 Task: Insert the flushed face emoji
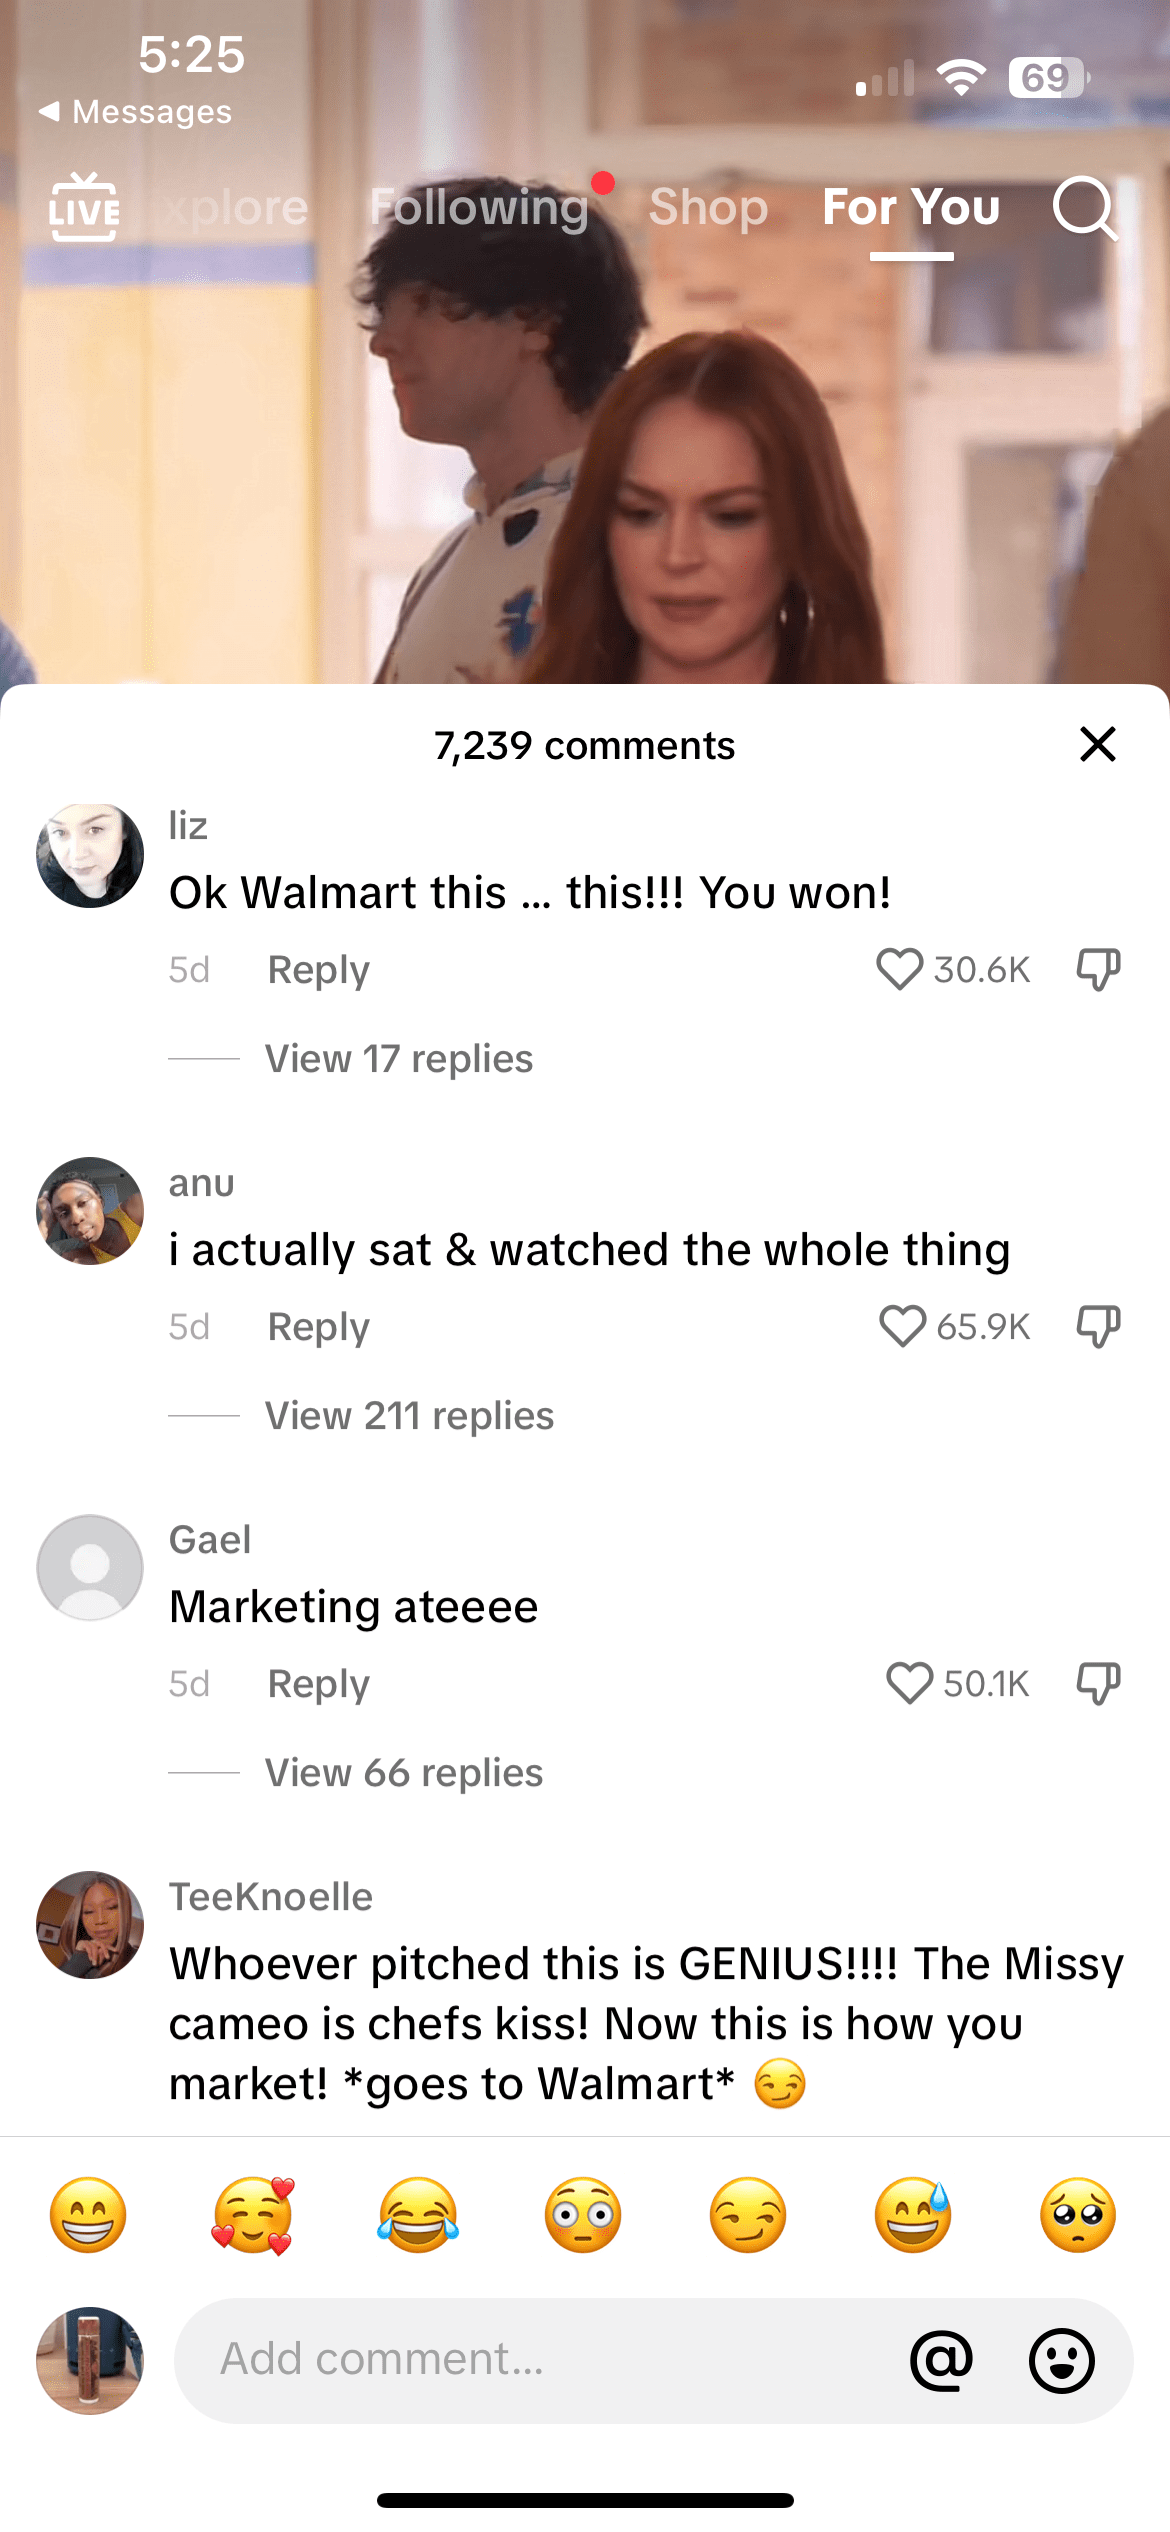point(583,2215)
